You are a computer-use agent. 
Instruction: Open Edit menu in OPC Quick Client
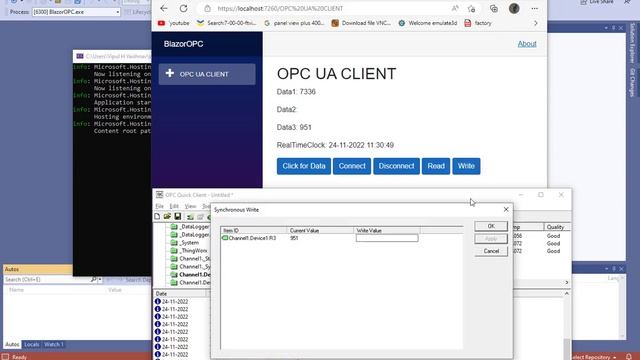pyautogui.click(x=174, y=206)
